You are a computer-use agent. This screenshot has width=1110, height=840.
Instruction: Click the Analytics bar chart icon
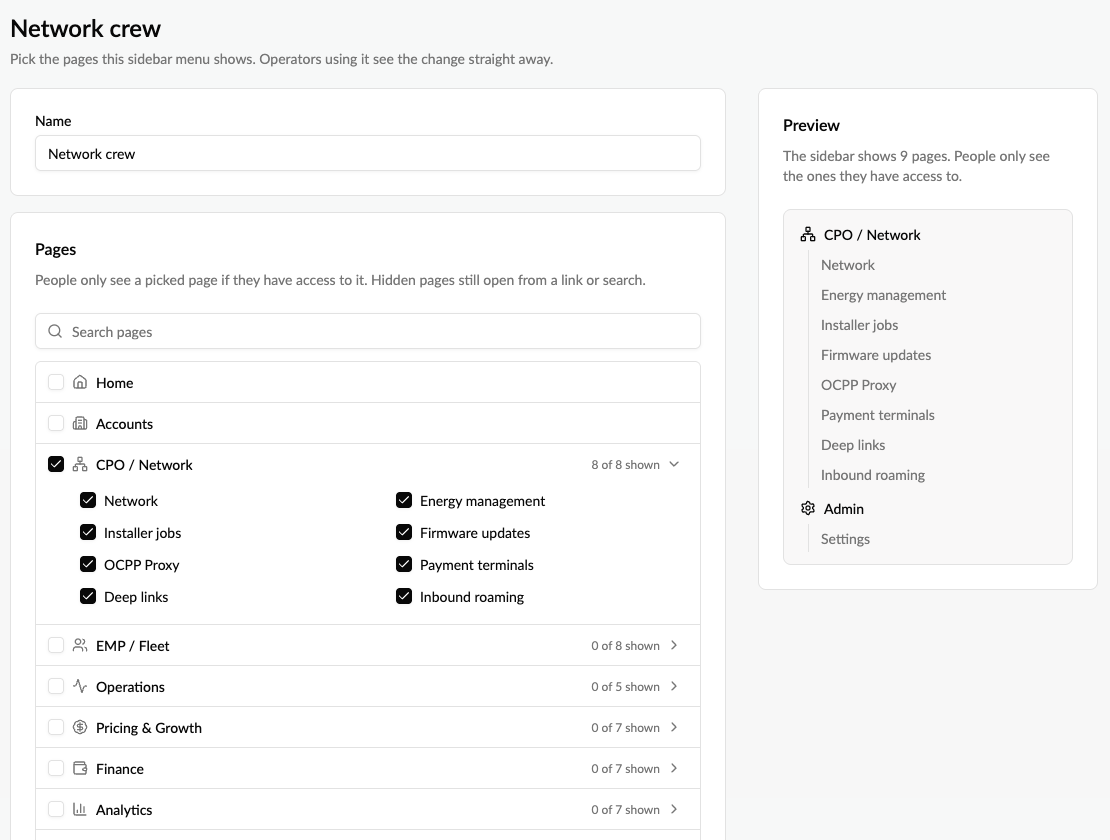coord(80,810)
